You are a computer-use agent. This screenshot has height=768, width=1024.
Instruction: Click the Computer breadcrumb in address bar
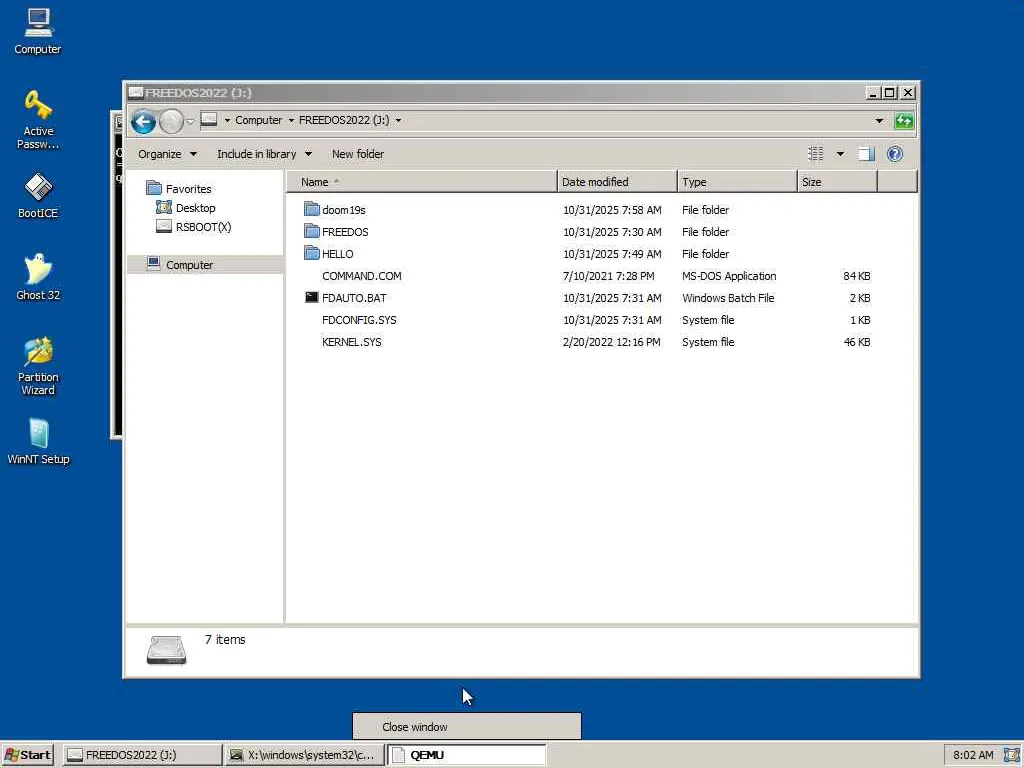pos(259,120)
